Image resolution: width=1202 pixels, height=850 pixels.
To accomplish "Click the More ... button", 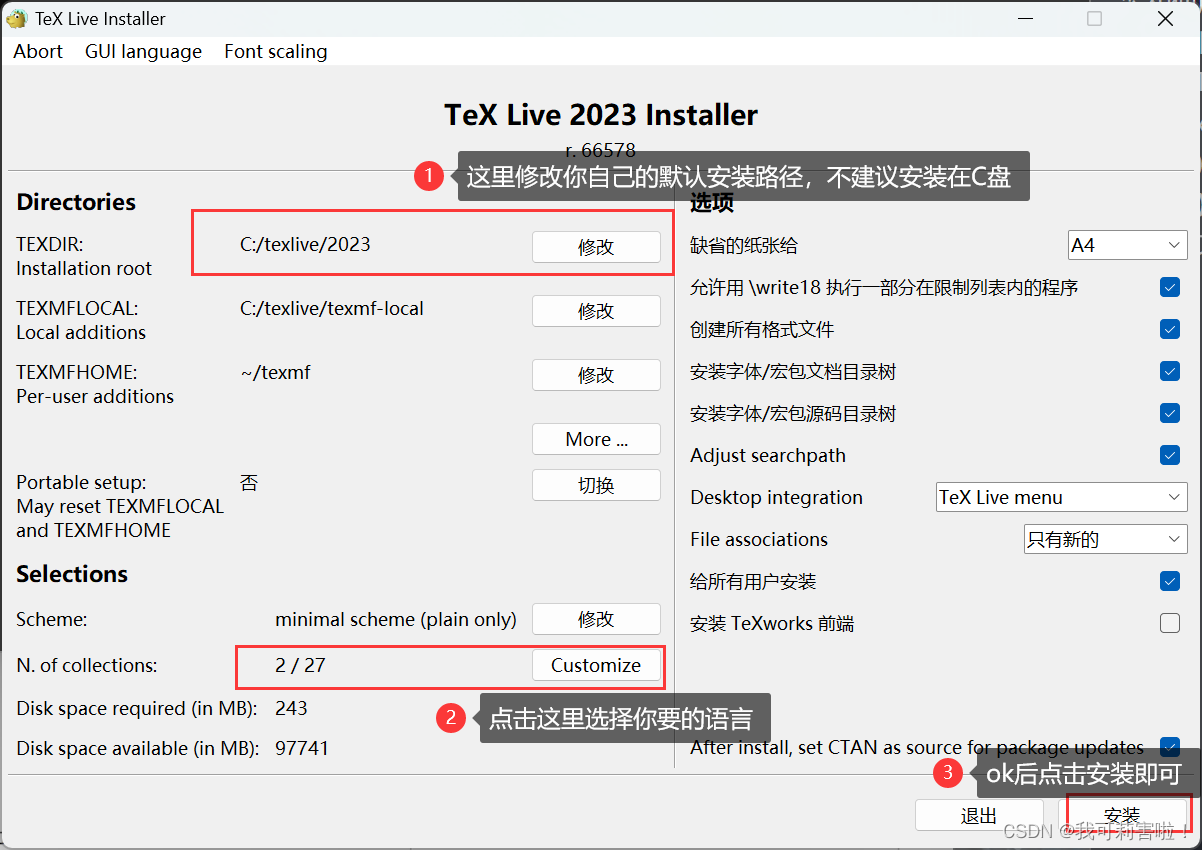I will (596, 439).
